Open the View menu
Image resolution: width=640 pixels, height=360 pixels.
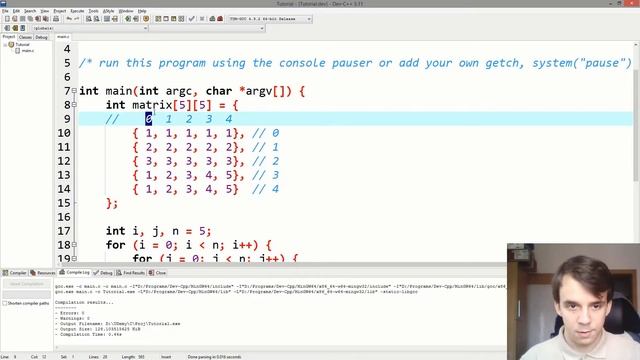click(44, 11)
